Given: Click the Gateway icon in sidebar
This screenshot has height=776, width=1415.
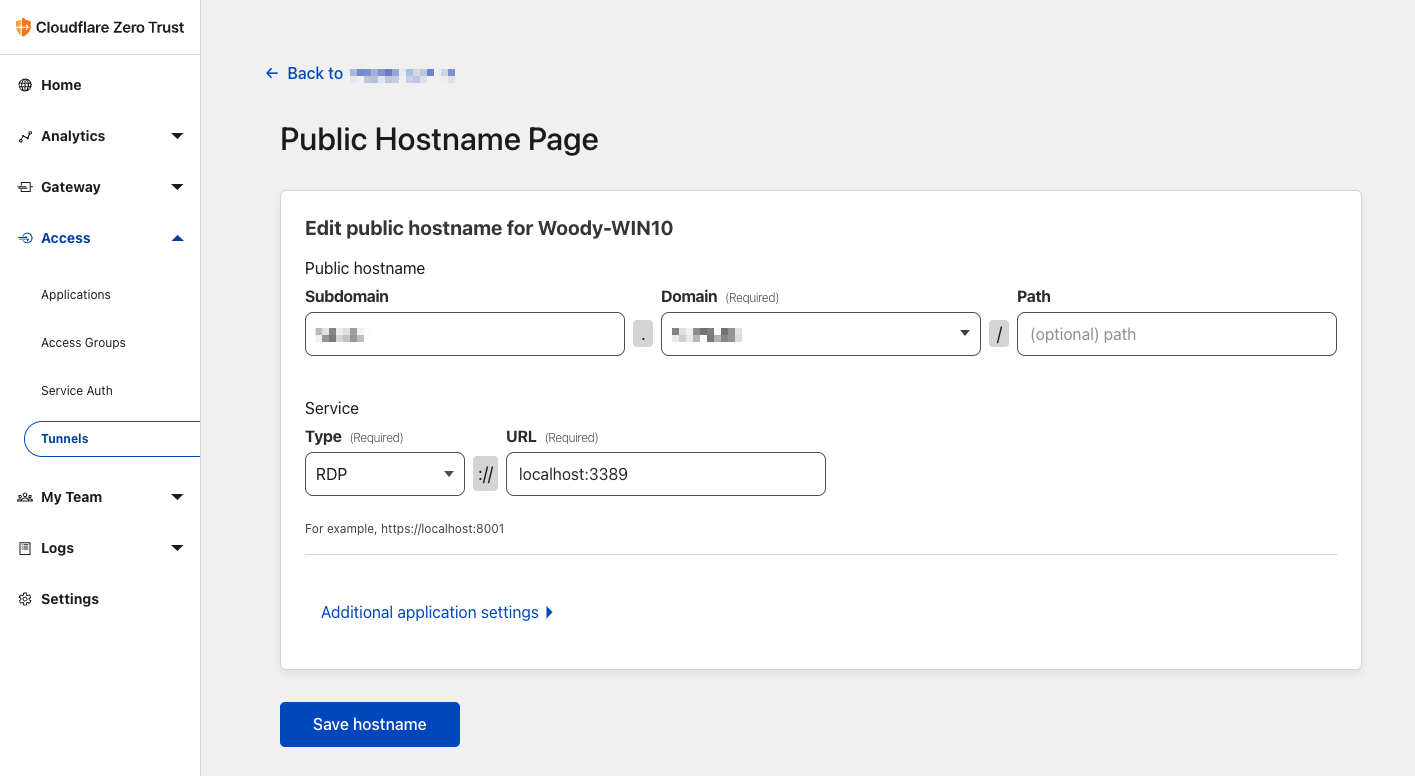Looking at the screenshot, I should point(26,187).
